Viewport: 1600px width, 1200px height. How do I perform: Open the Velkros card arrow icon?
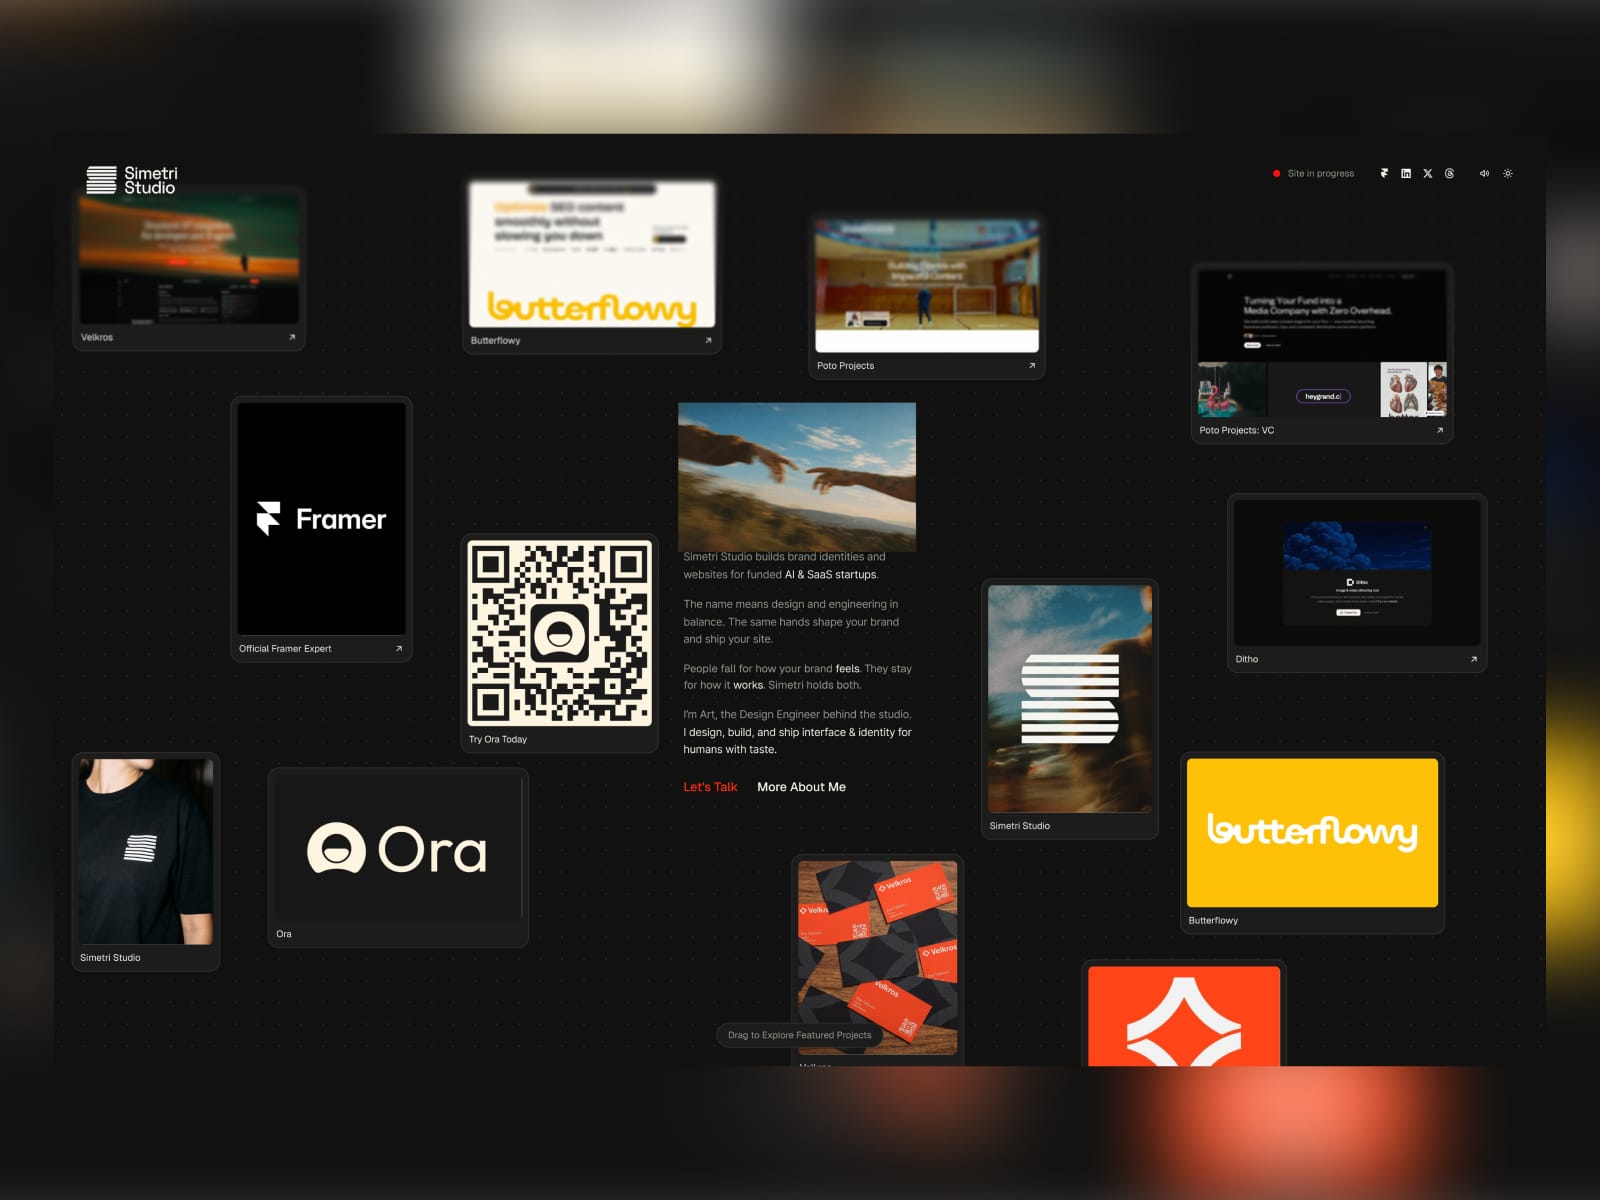292,337
